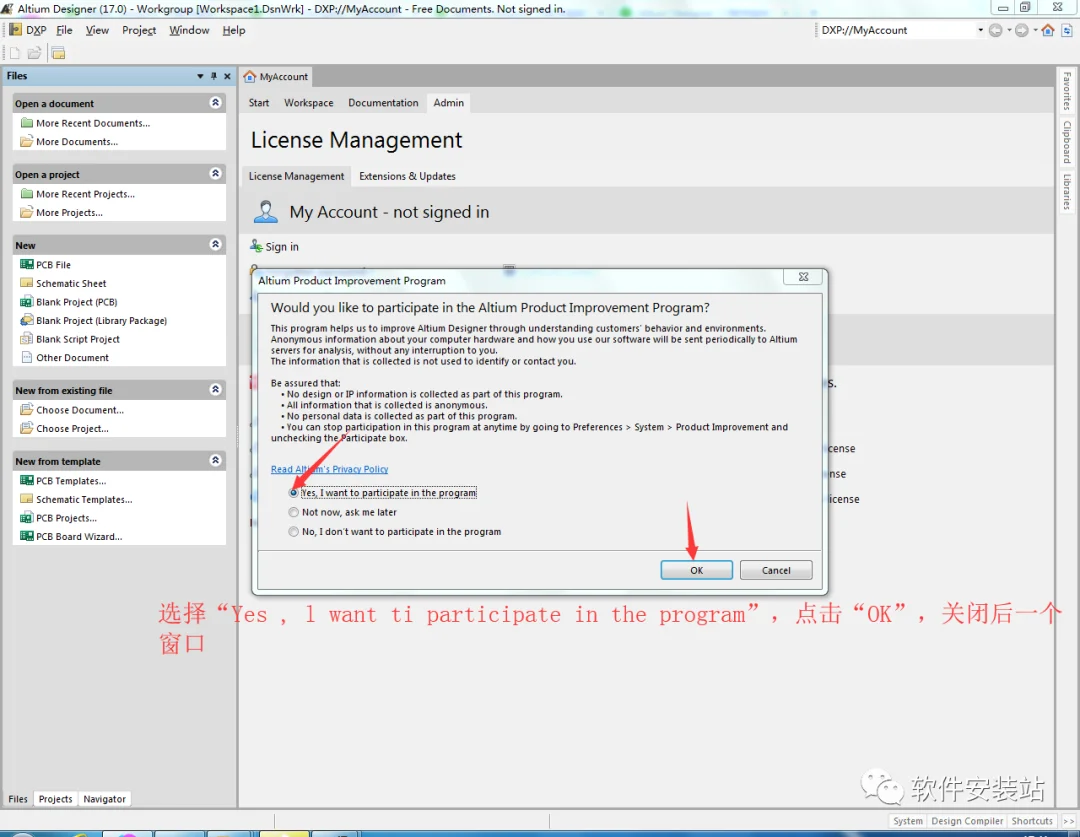Choose 'No, I don't want to participate'

(294, 532)
